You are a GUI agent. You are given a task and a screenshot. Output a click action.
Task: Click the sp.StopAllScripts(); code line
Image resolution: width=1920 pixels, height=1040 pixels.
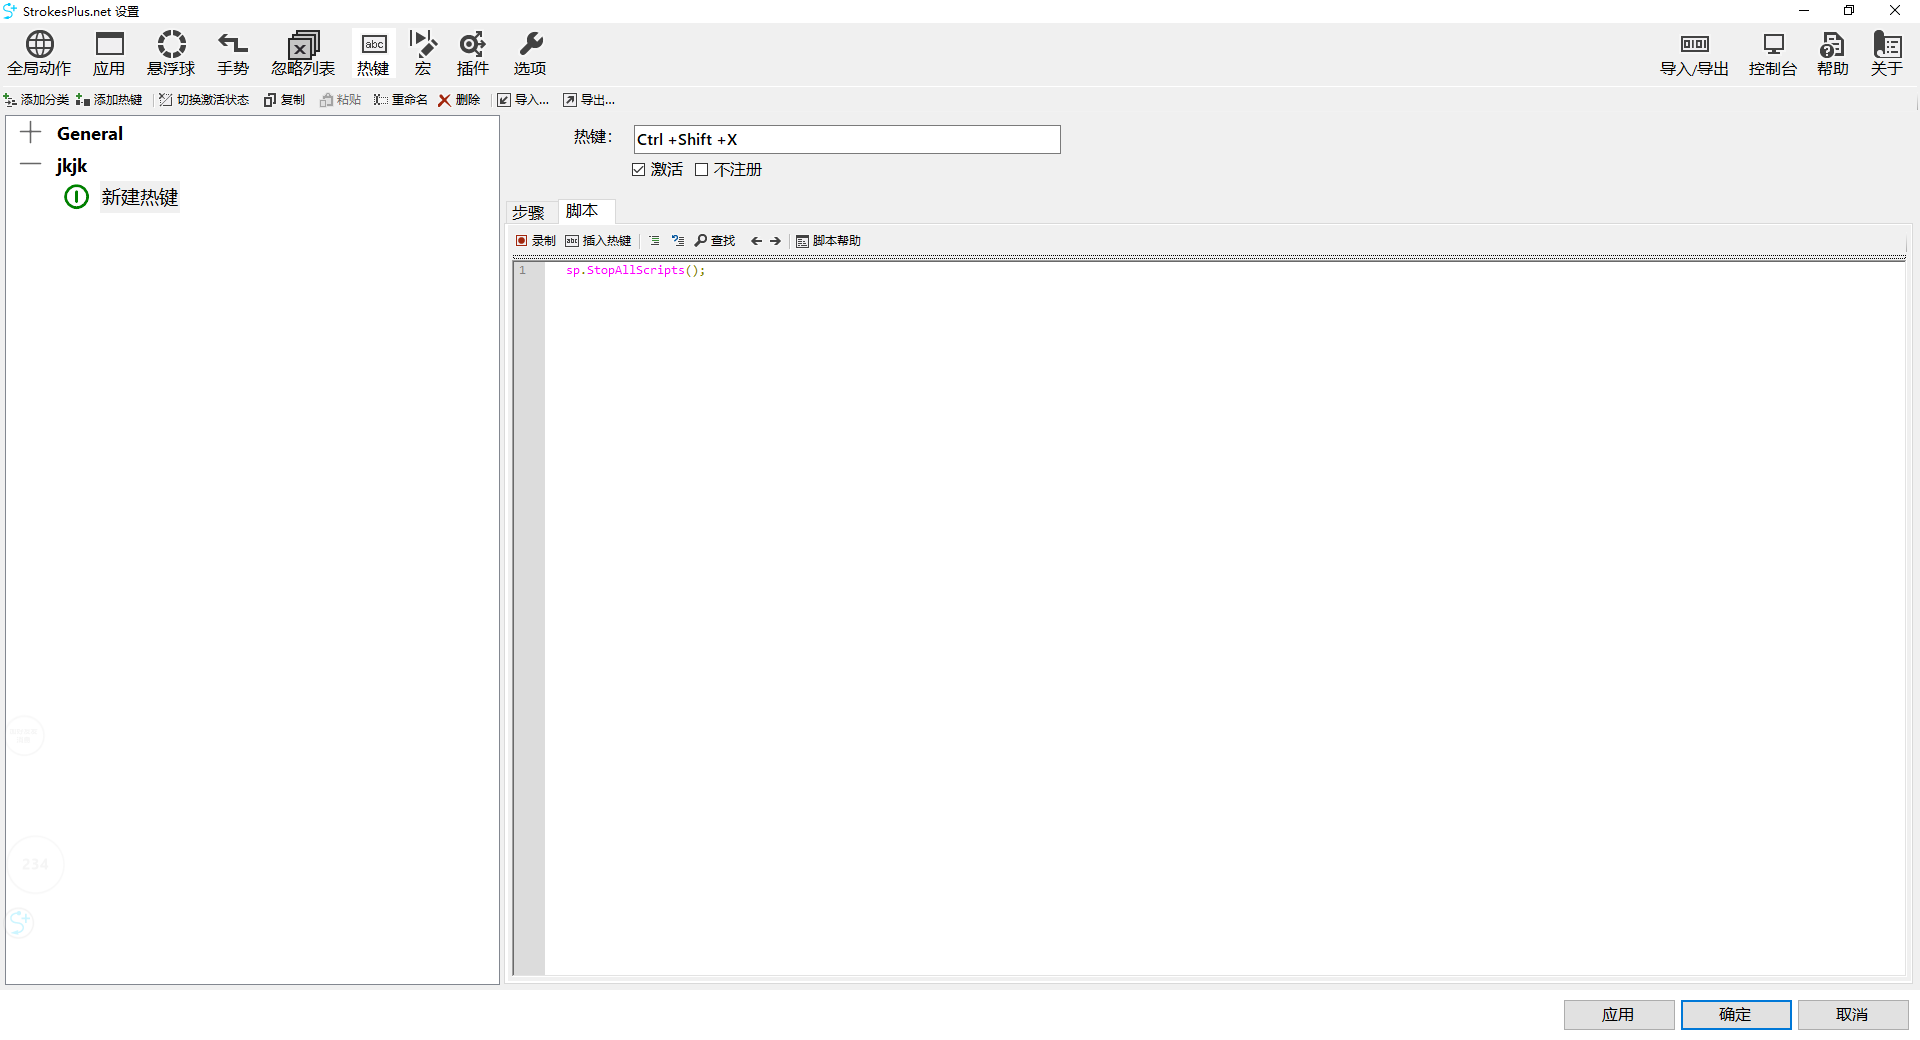pos(636,270)
